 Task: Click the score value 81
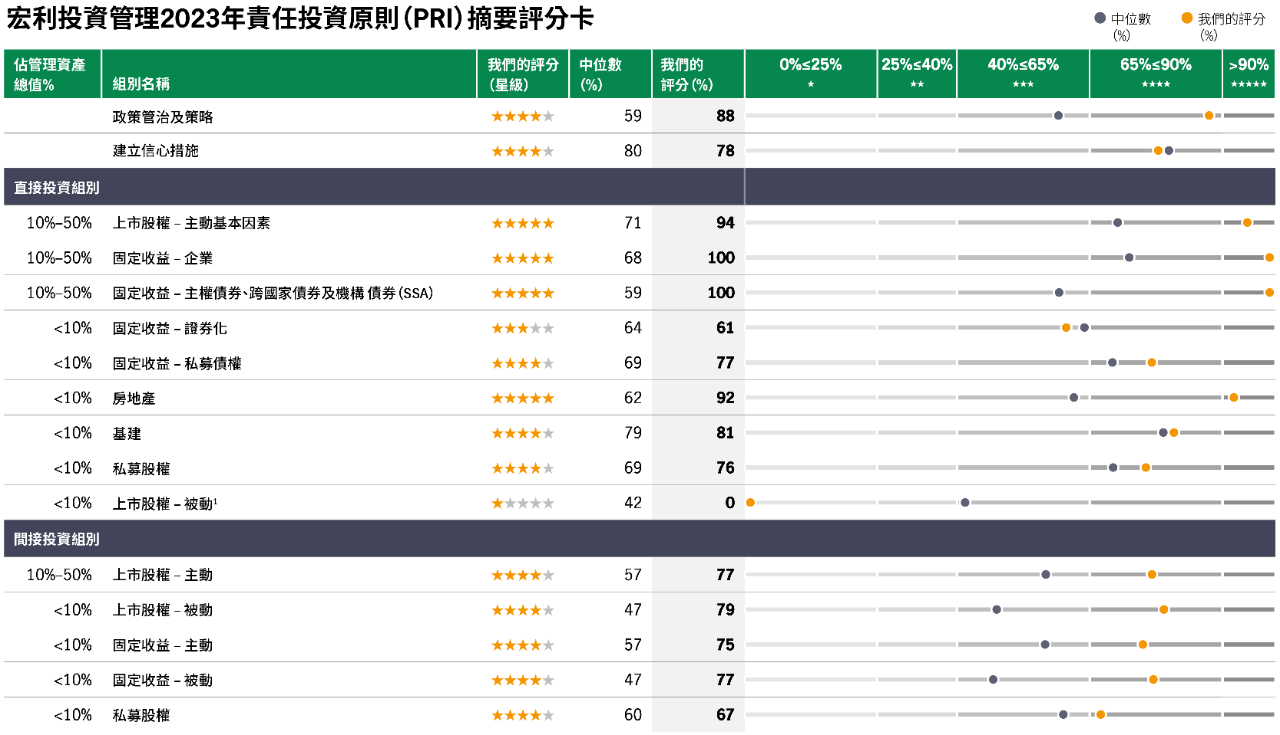(x=725, y=433)
